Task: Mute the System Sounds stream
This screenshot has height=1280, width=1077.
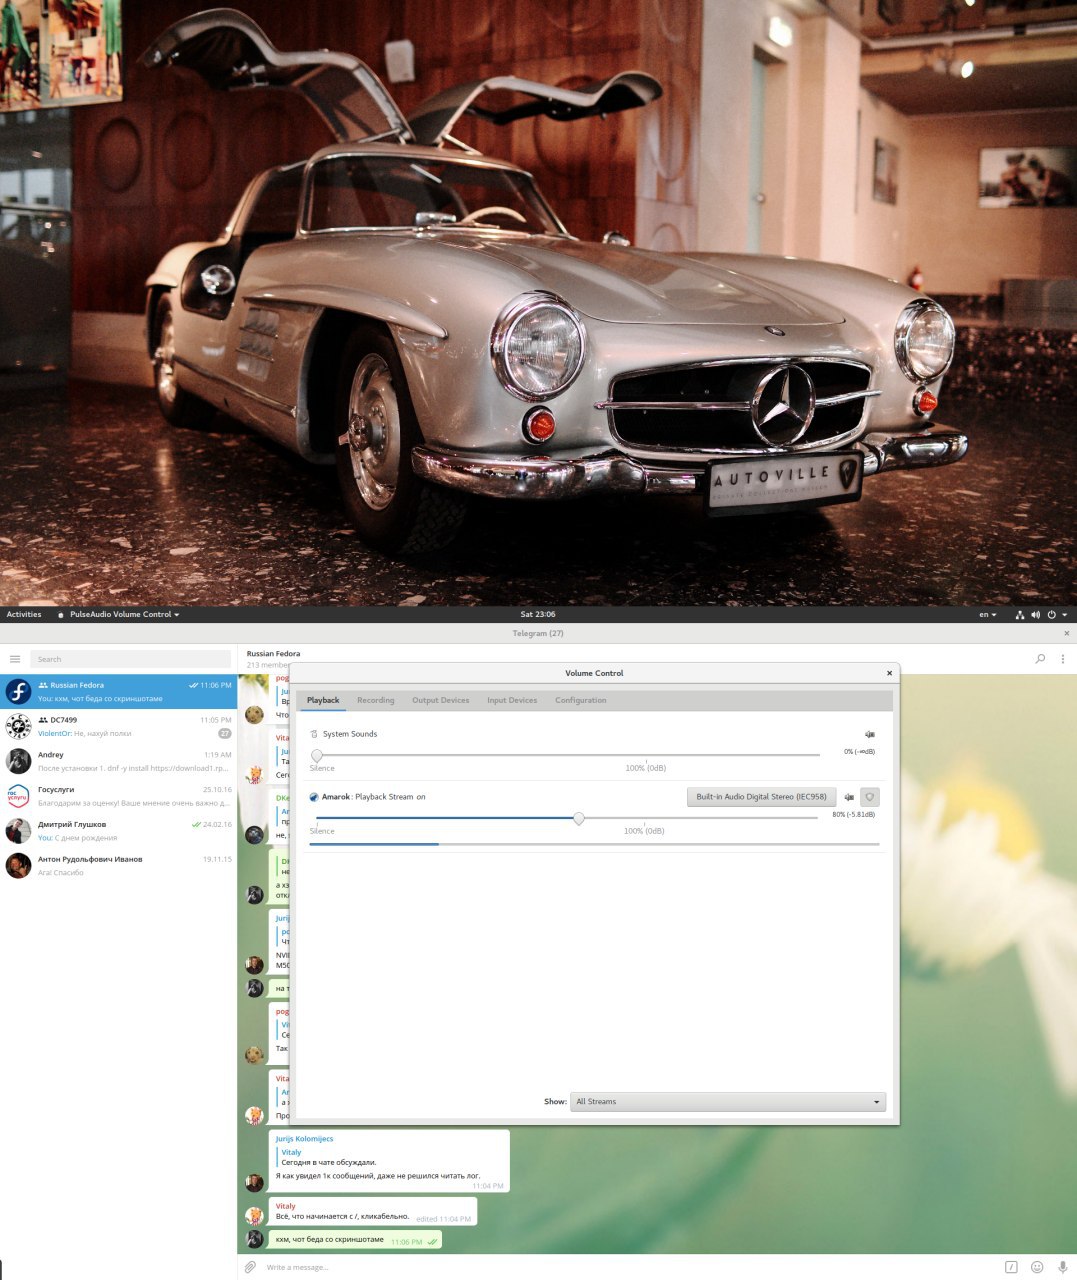Action: (x=869, y=734)
